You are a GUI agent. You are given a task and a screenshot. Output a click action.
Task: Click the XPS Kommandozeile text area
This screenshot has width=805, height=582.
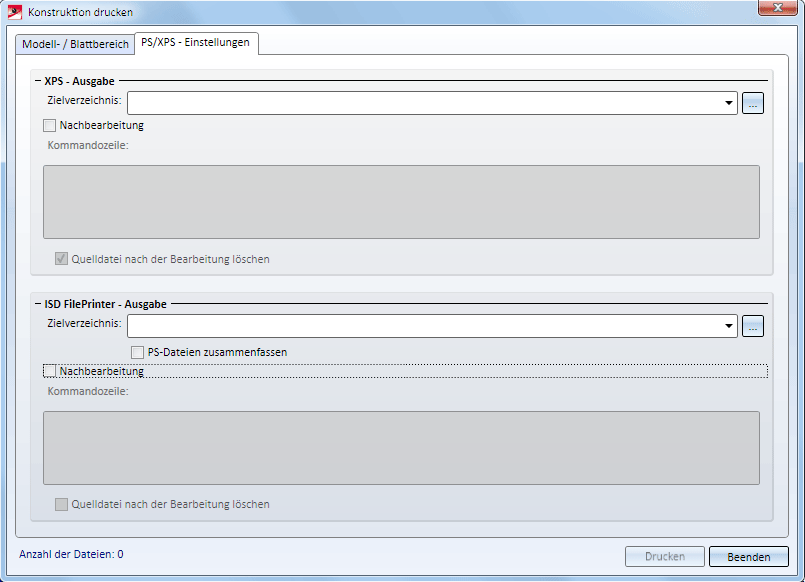(401, 202)
